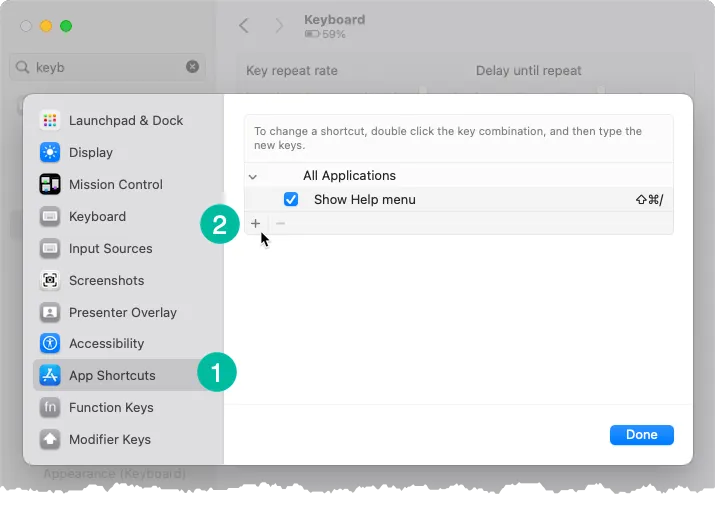
Task: Click the Delay until repeat label
Action: [528, 71]
